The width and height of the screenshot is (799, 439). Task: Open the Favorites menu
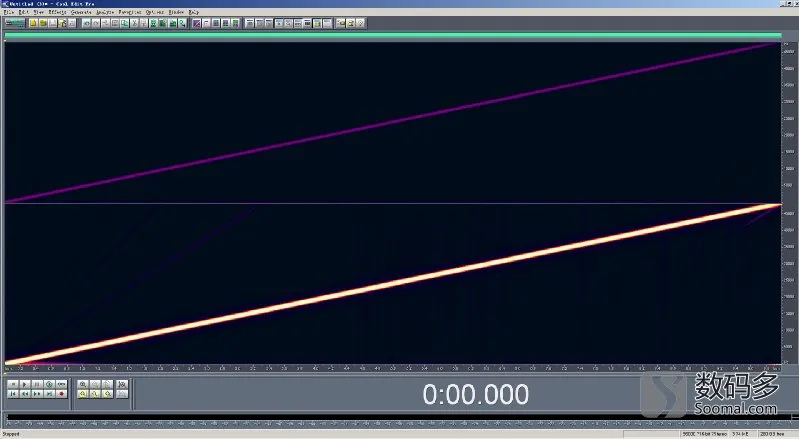[130, 12]
